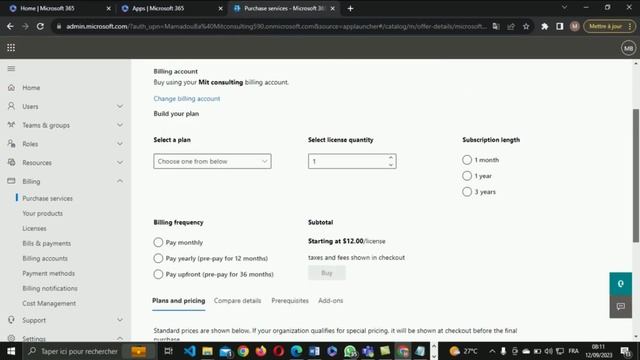Increase license quantity with up arrow
The image size is (640, 360).
(391, 158)
